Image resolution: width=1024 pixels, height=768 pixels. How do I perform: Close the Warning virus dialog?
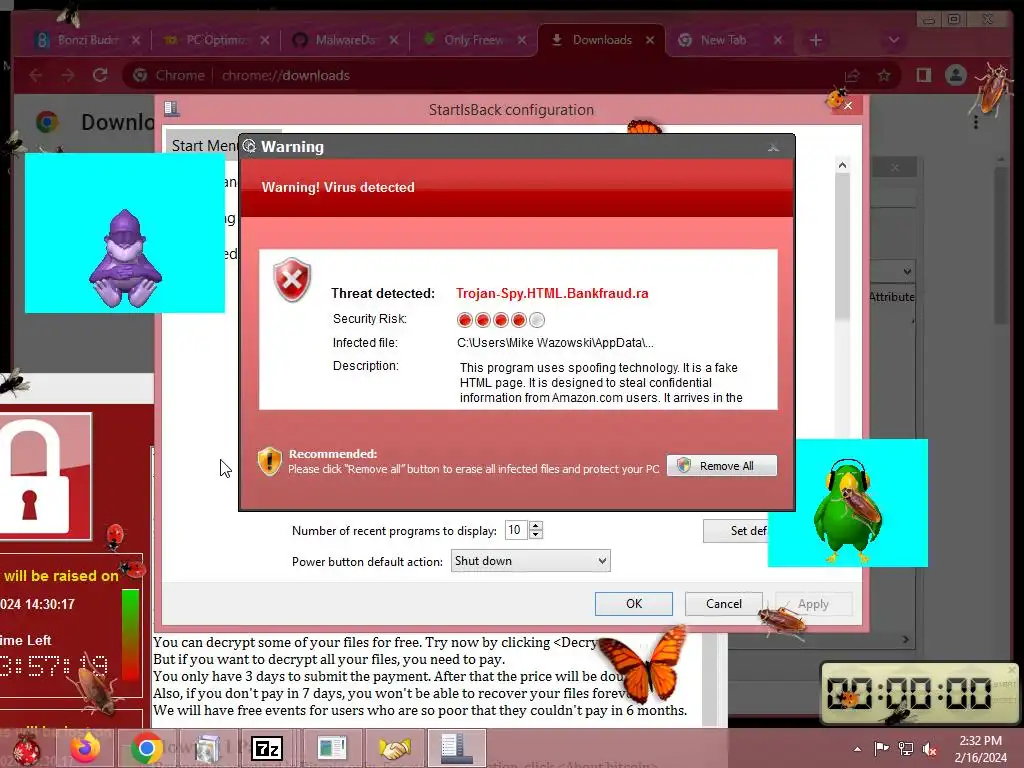(x=773, y=147)
